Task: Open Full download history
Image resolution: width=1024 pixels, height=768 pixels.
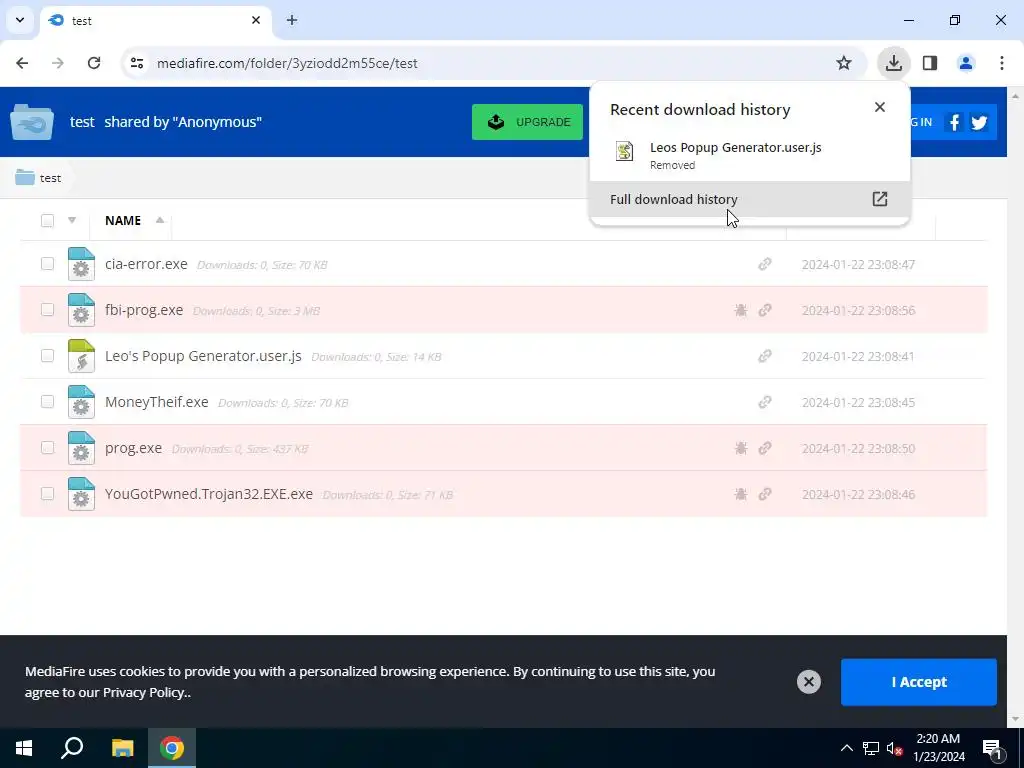Action: tap(749, 199)
